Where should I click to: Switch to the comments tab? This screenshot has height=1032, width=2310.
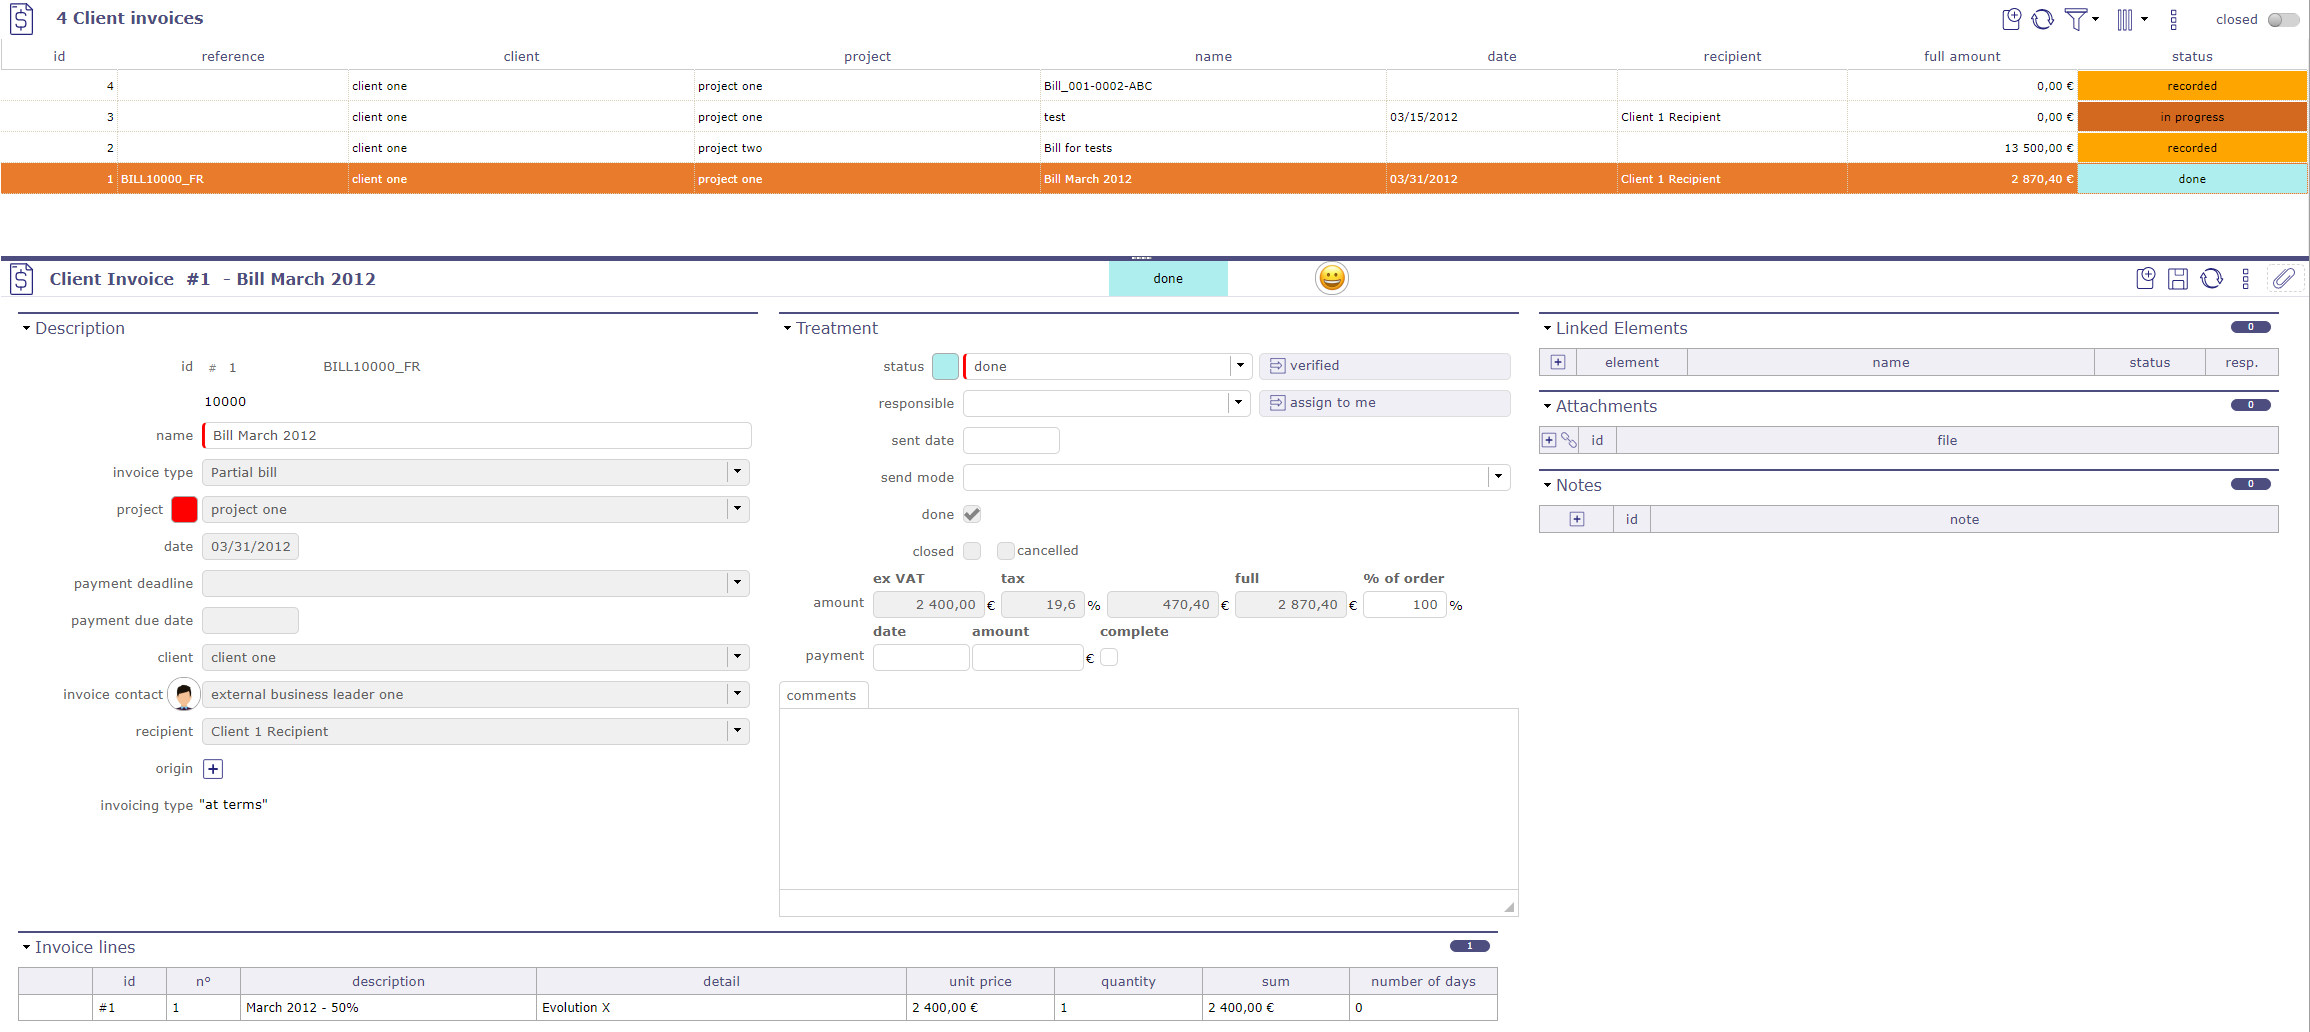pyautogui.click(x=821, y=695)
